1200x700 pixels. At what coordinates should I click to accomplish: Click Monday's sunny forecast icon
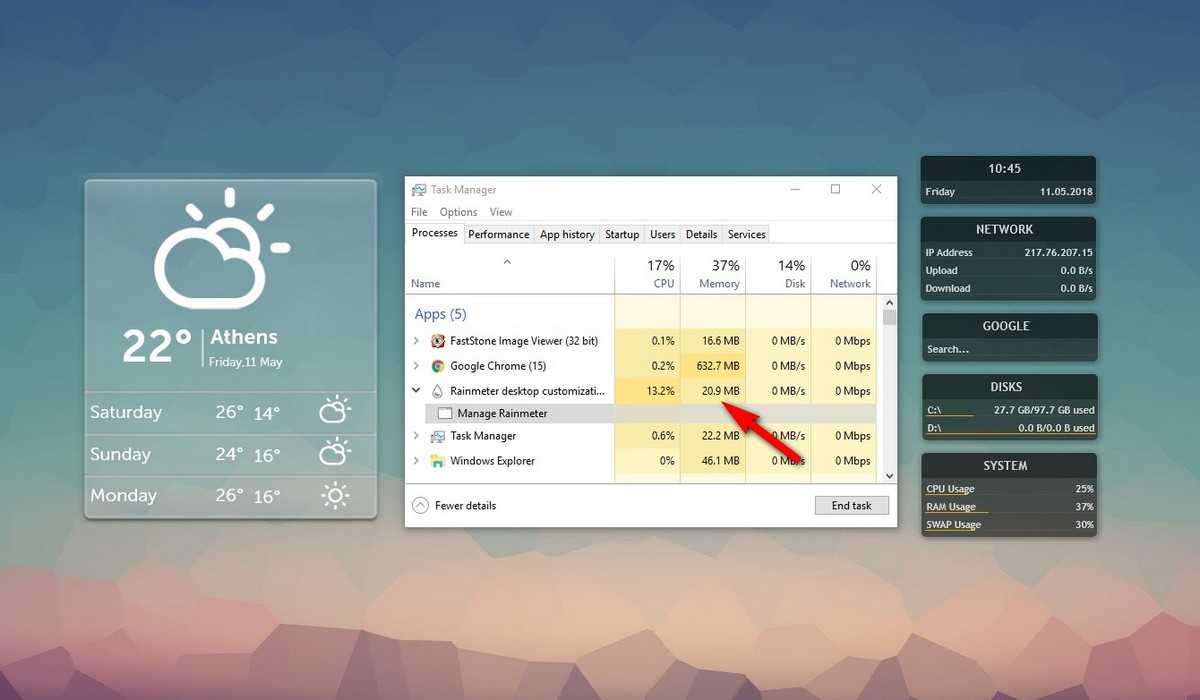(x=334, y=496)
